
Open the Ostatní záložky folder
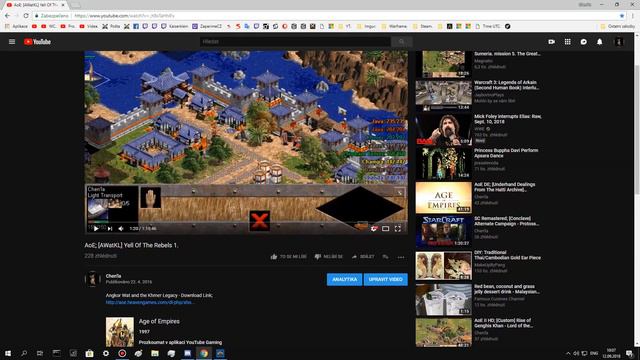tap(617, 26)
